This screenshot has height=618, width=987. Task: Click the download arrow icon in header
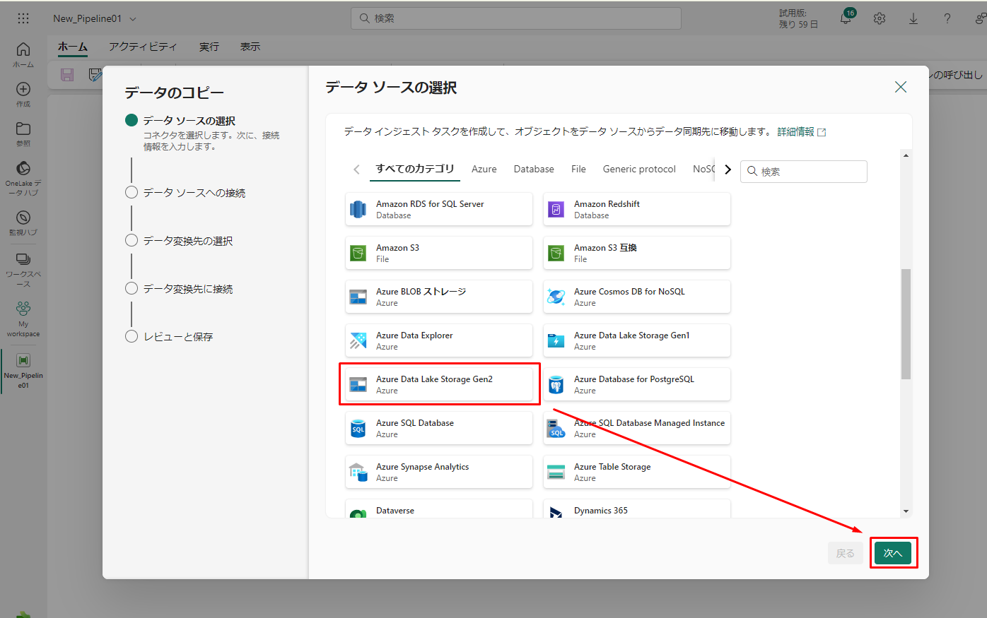pyautogui.click(x=913, y=19)
